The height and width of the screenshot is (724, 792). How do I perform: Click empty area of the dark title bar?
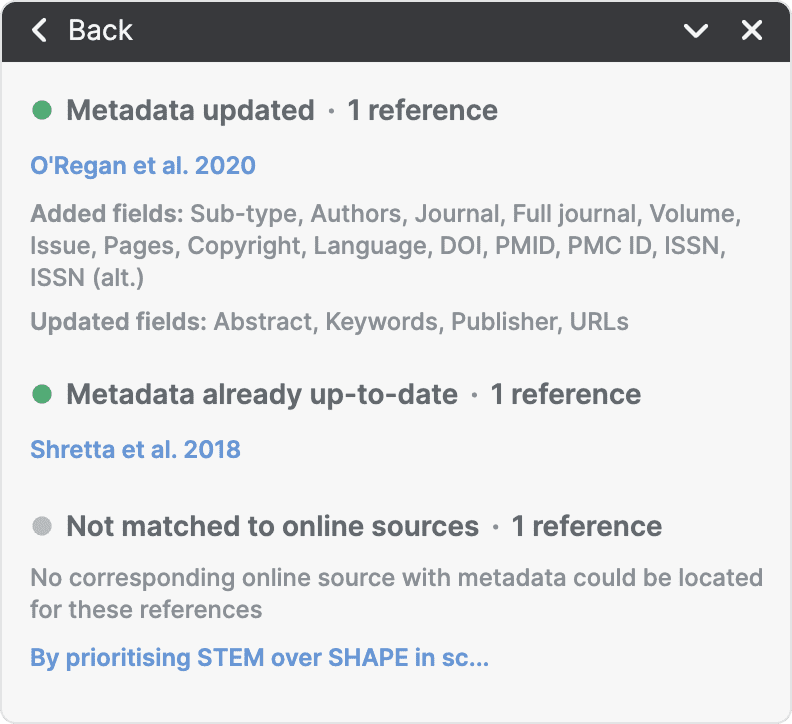[x=400, y=31]
